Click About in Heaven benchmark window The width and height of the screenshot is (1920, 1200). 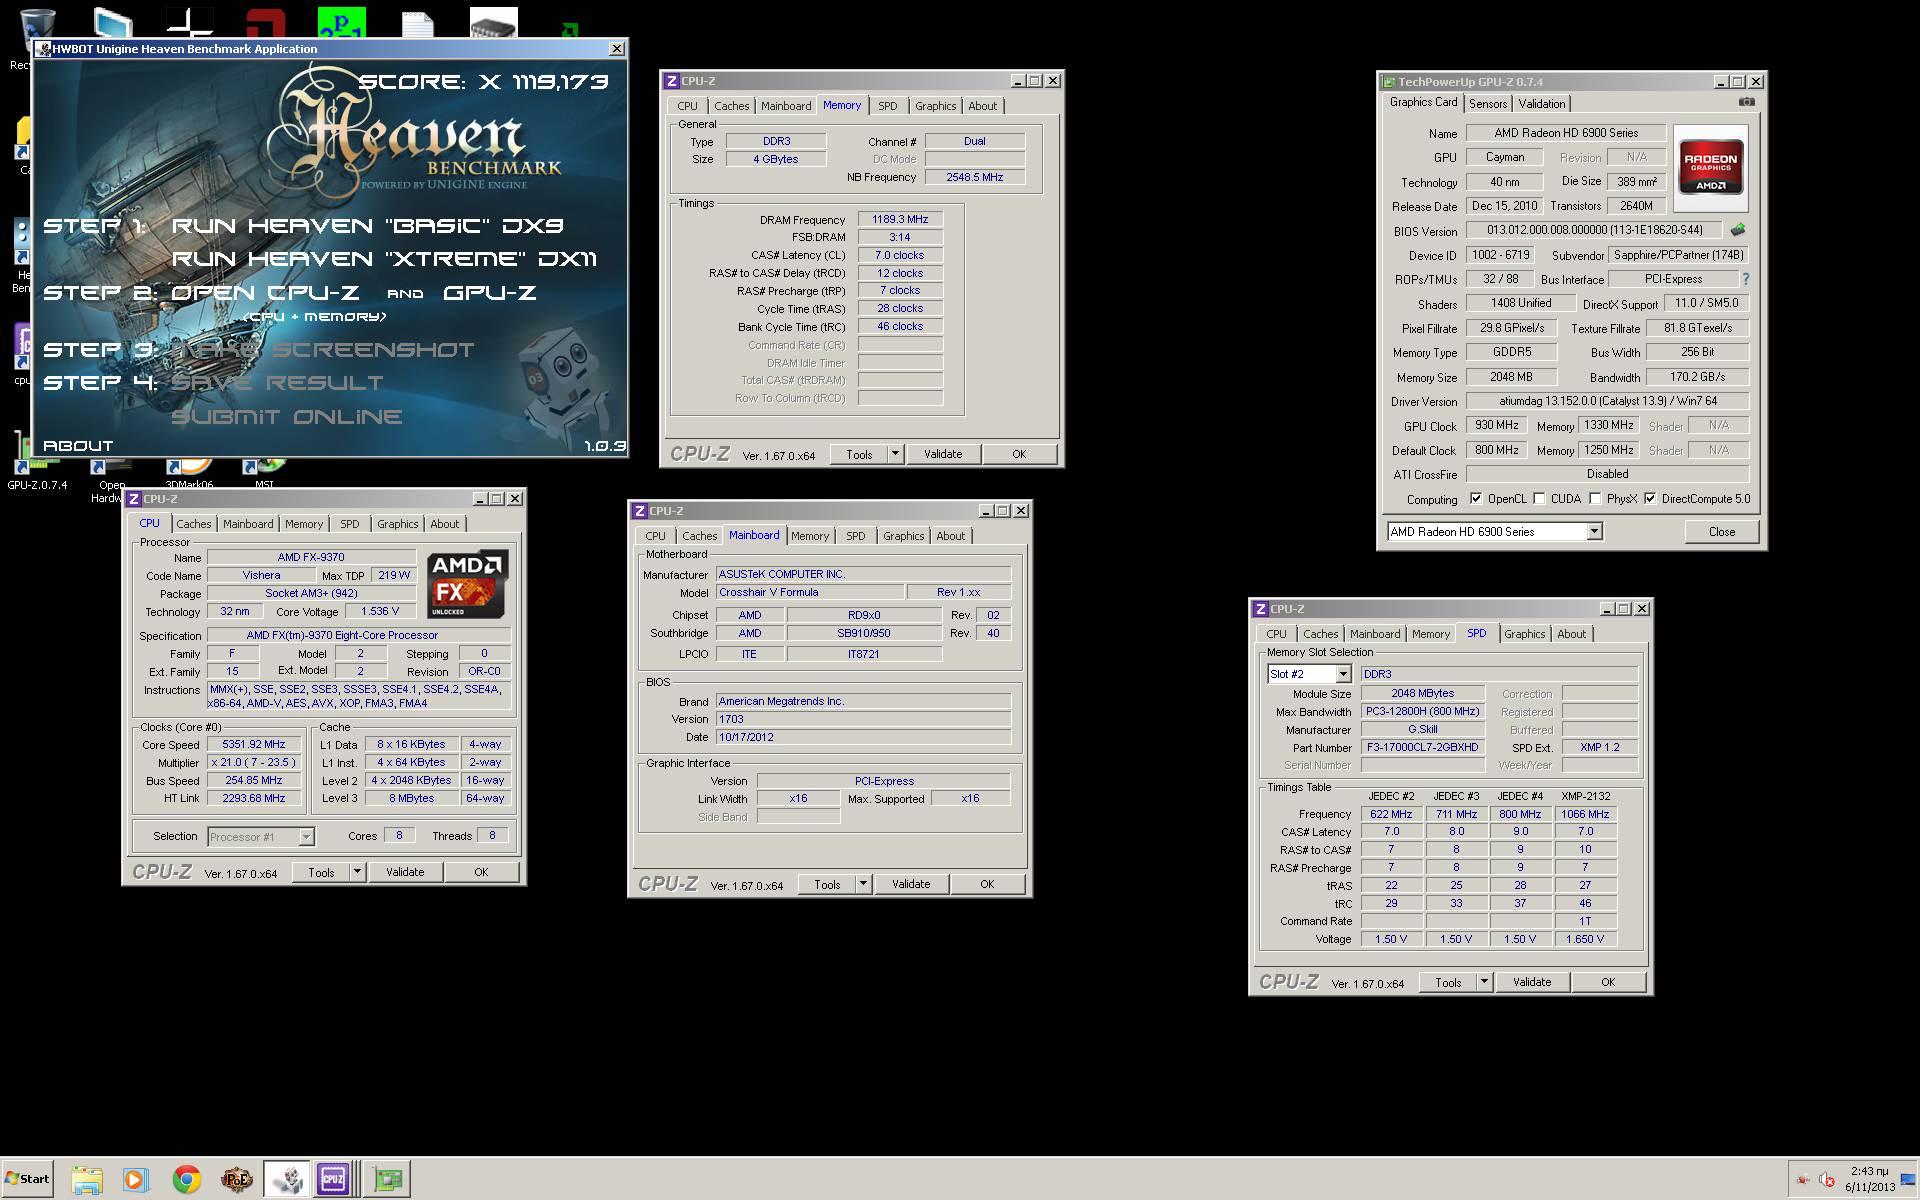(x=78, y=446)
